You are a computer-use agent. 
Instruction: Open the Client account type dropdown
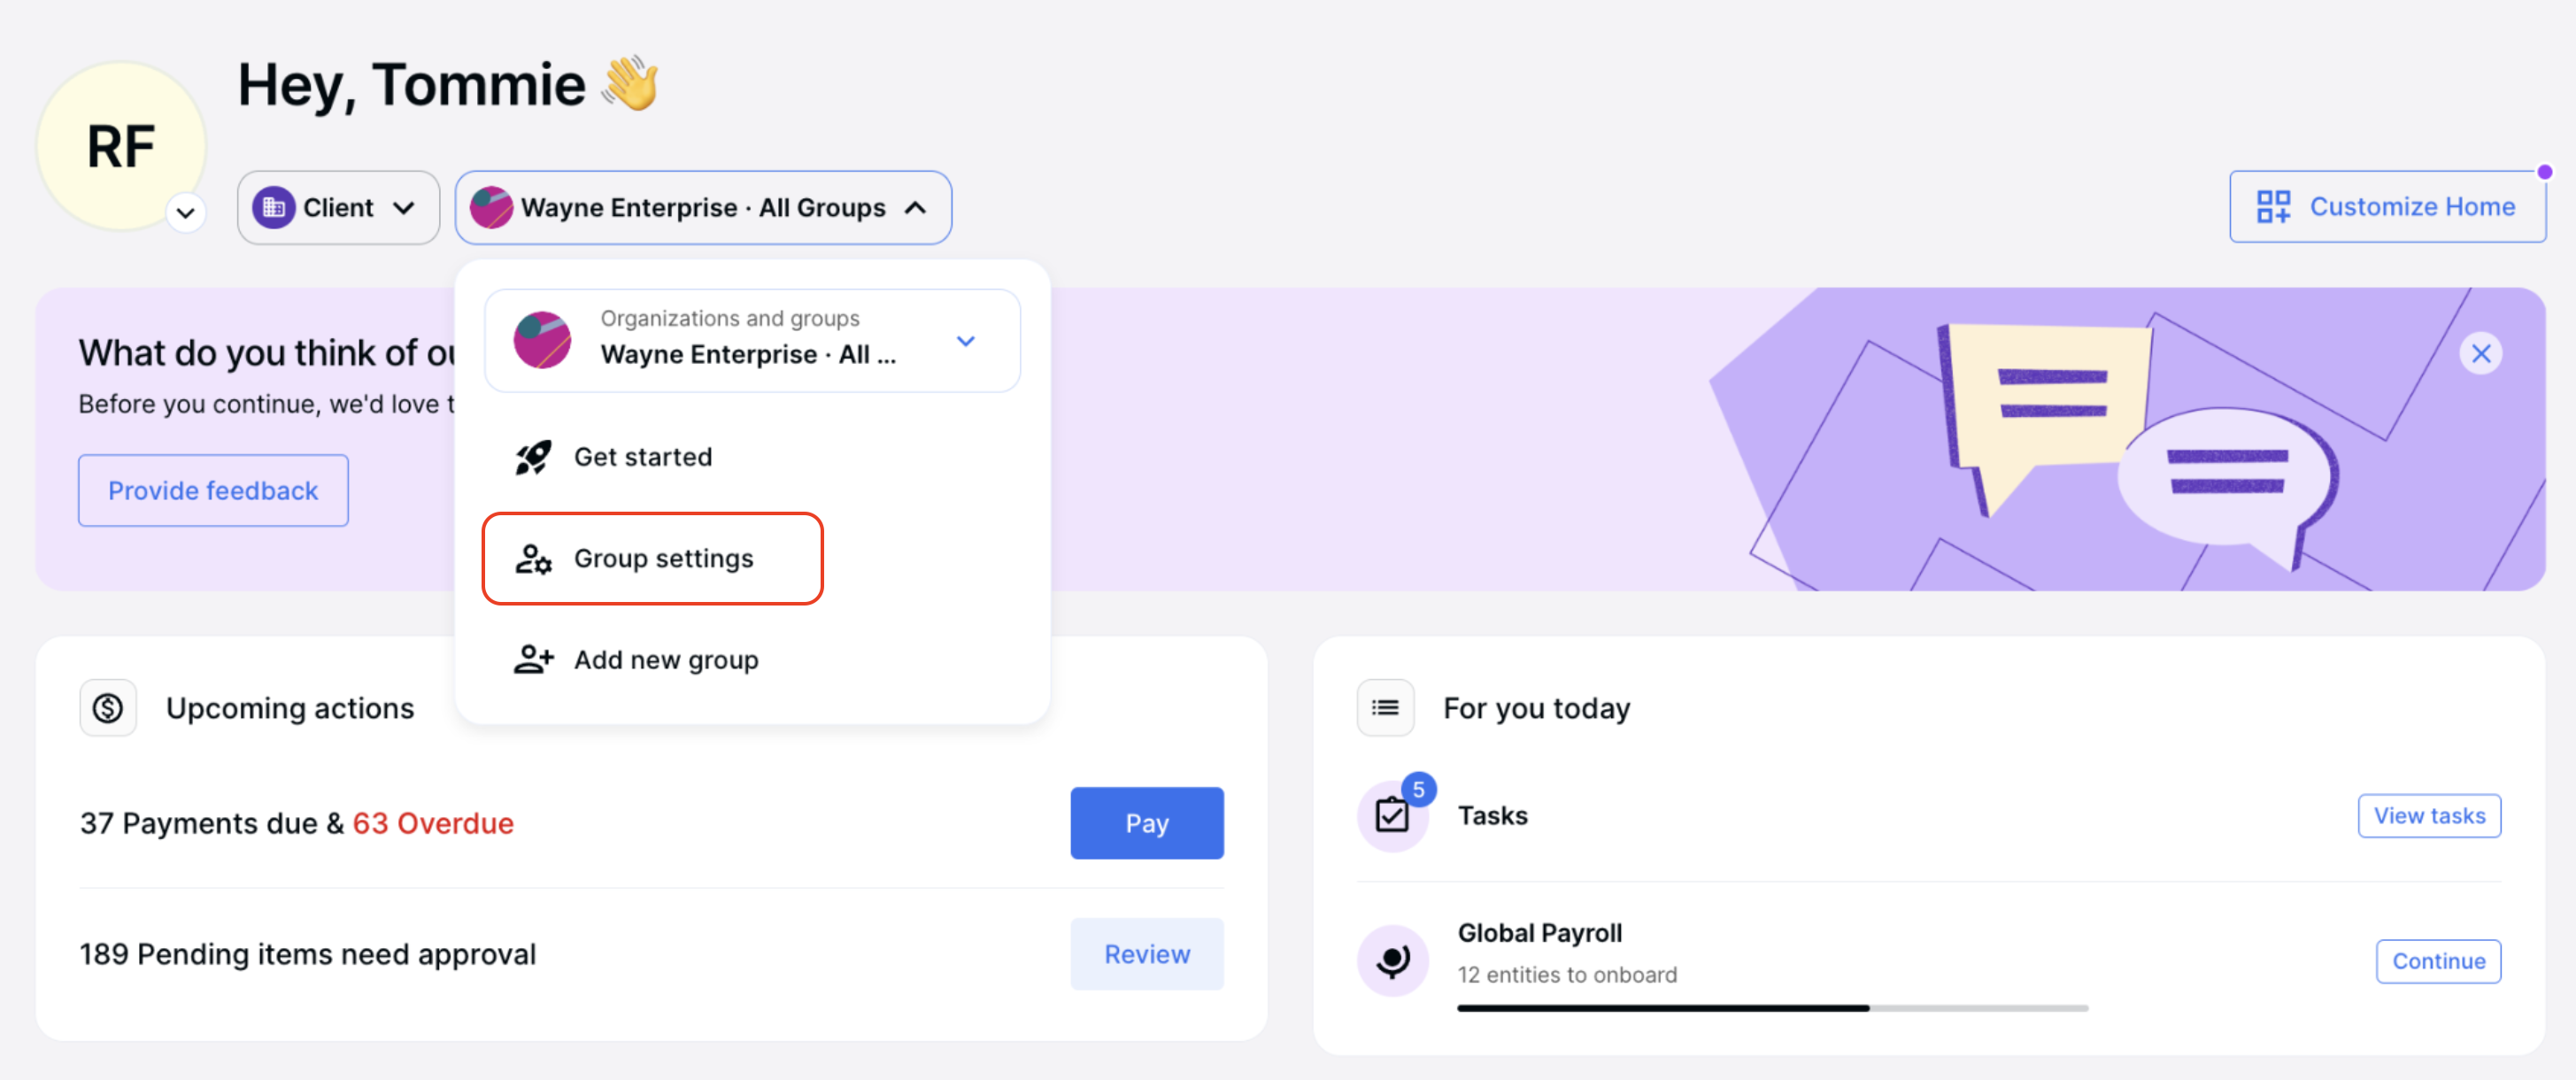click(338, 207)
